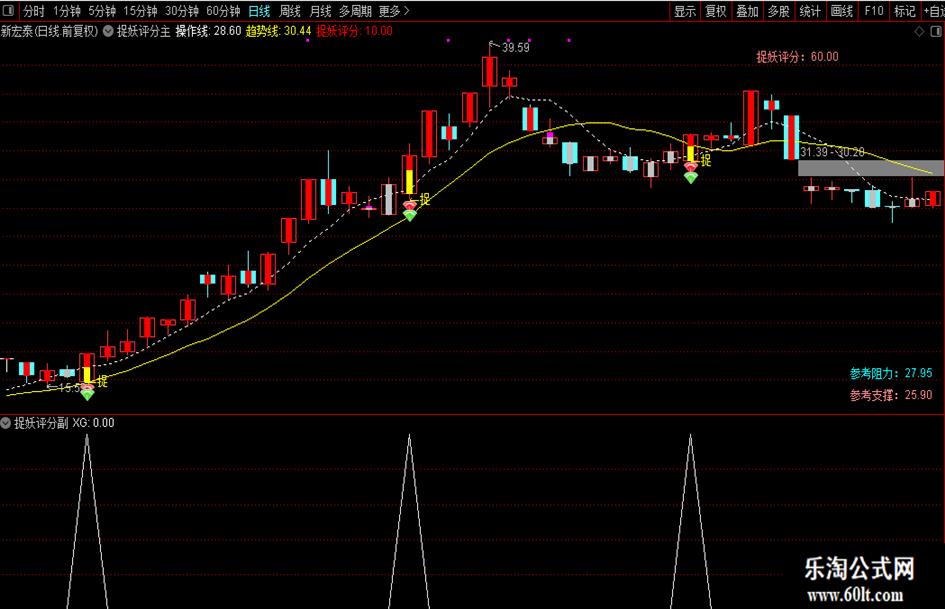
Task: Click the 叠加 overlay button
Action: click(747, 11)
